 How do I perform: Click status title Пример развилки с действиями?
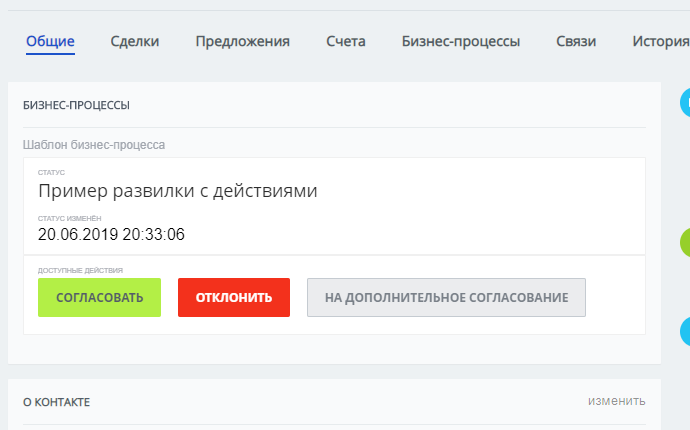tap(178, 191)
